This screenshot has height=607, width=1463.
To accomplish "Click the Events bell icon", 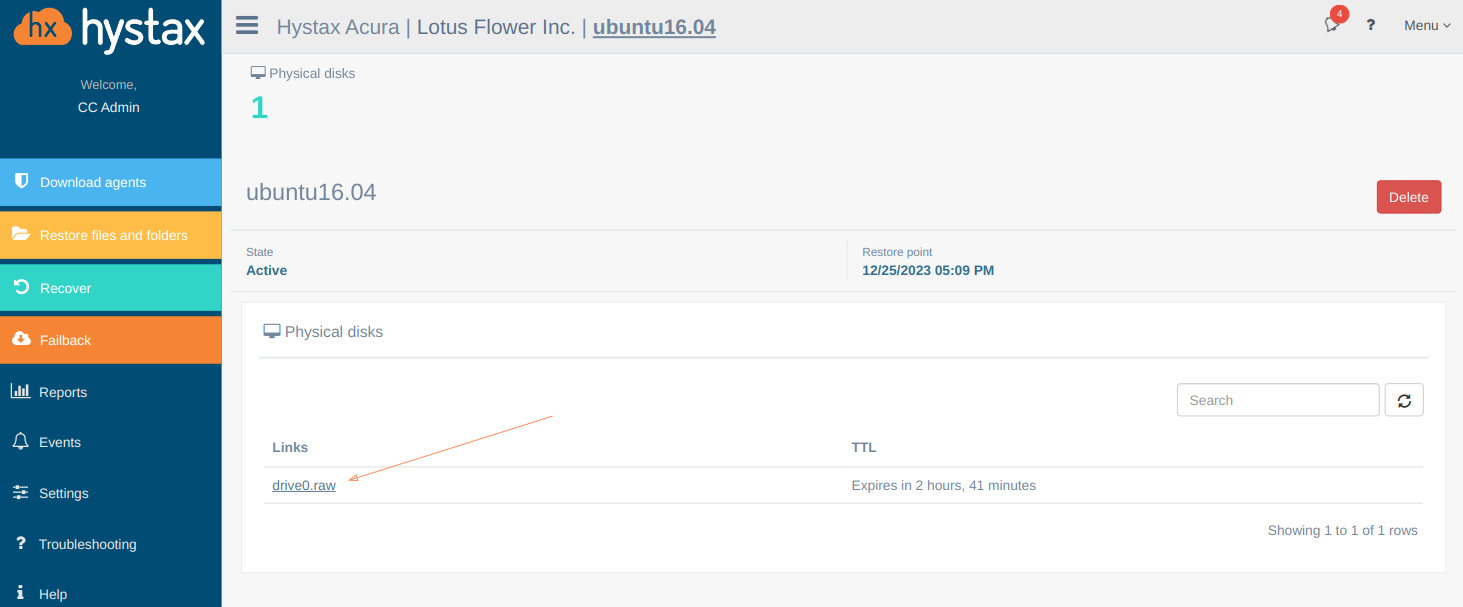I will [20, 441].
